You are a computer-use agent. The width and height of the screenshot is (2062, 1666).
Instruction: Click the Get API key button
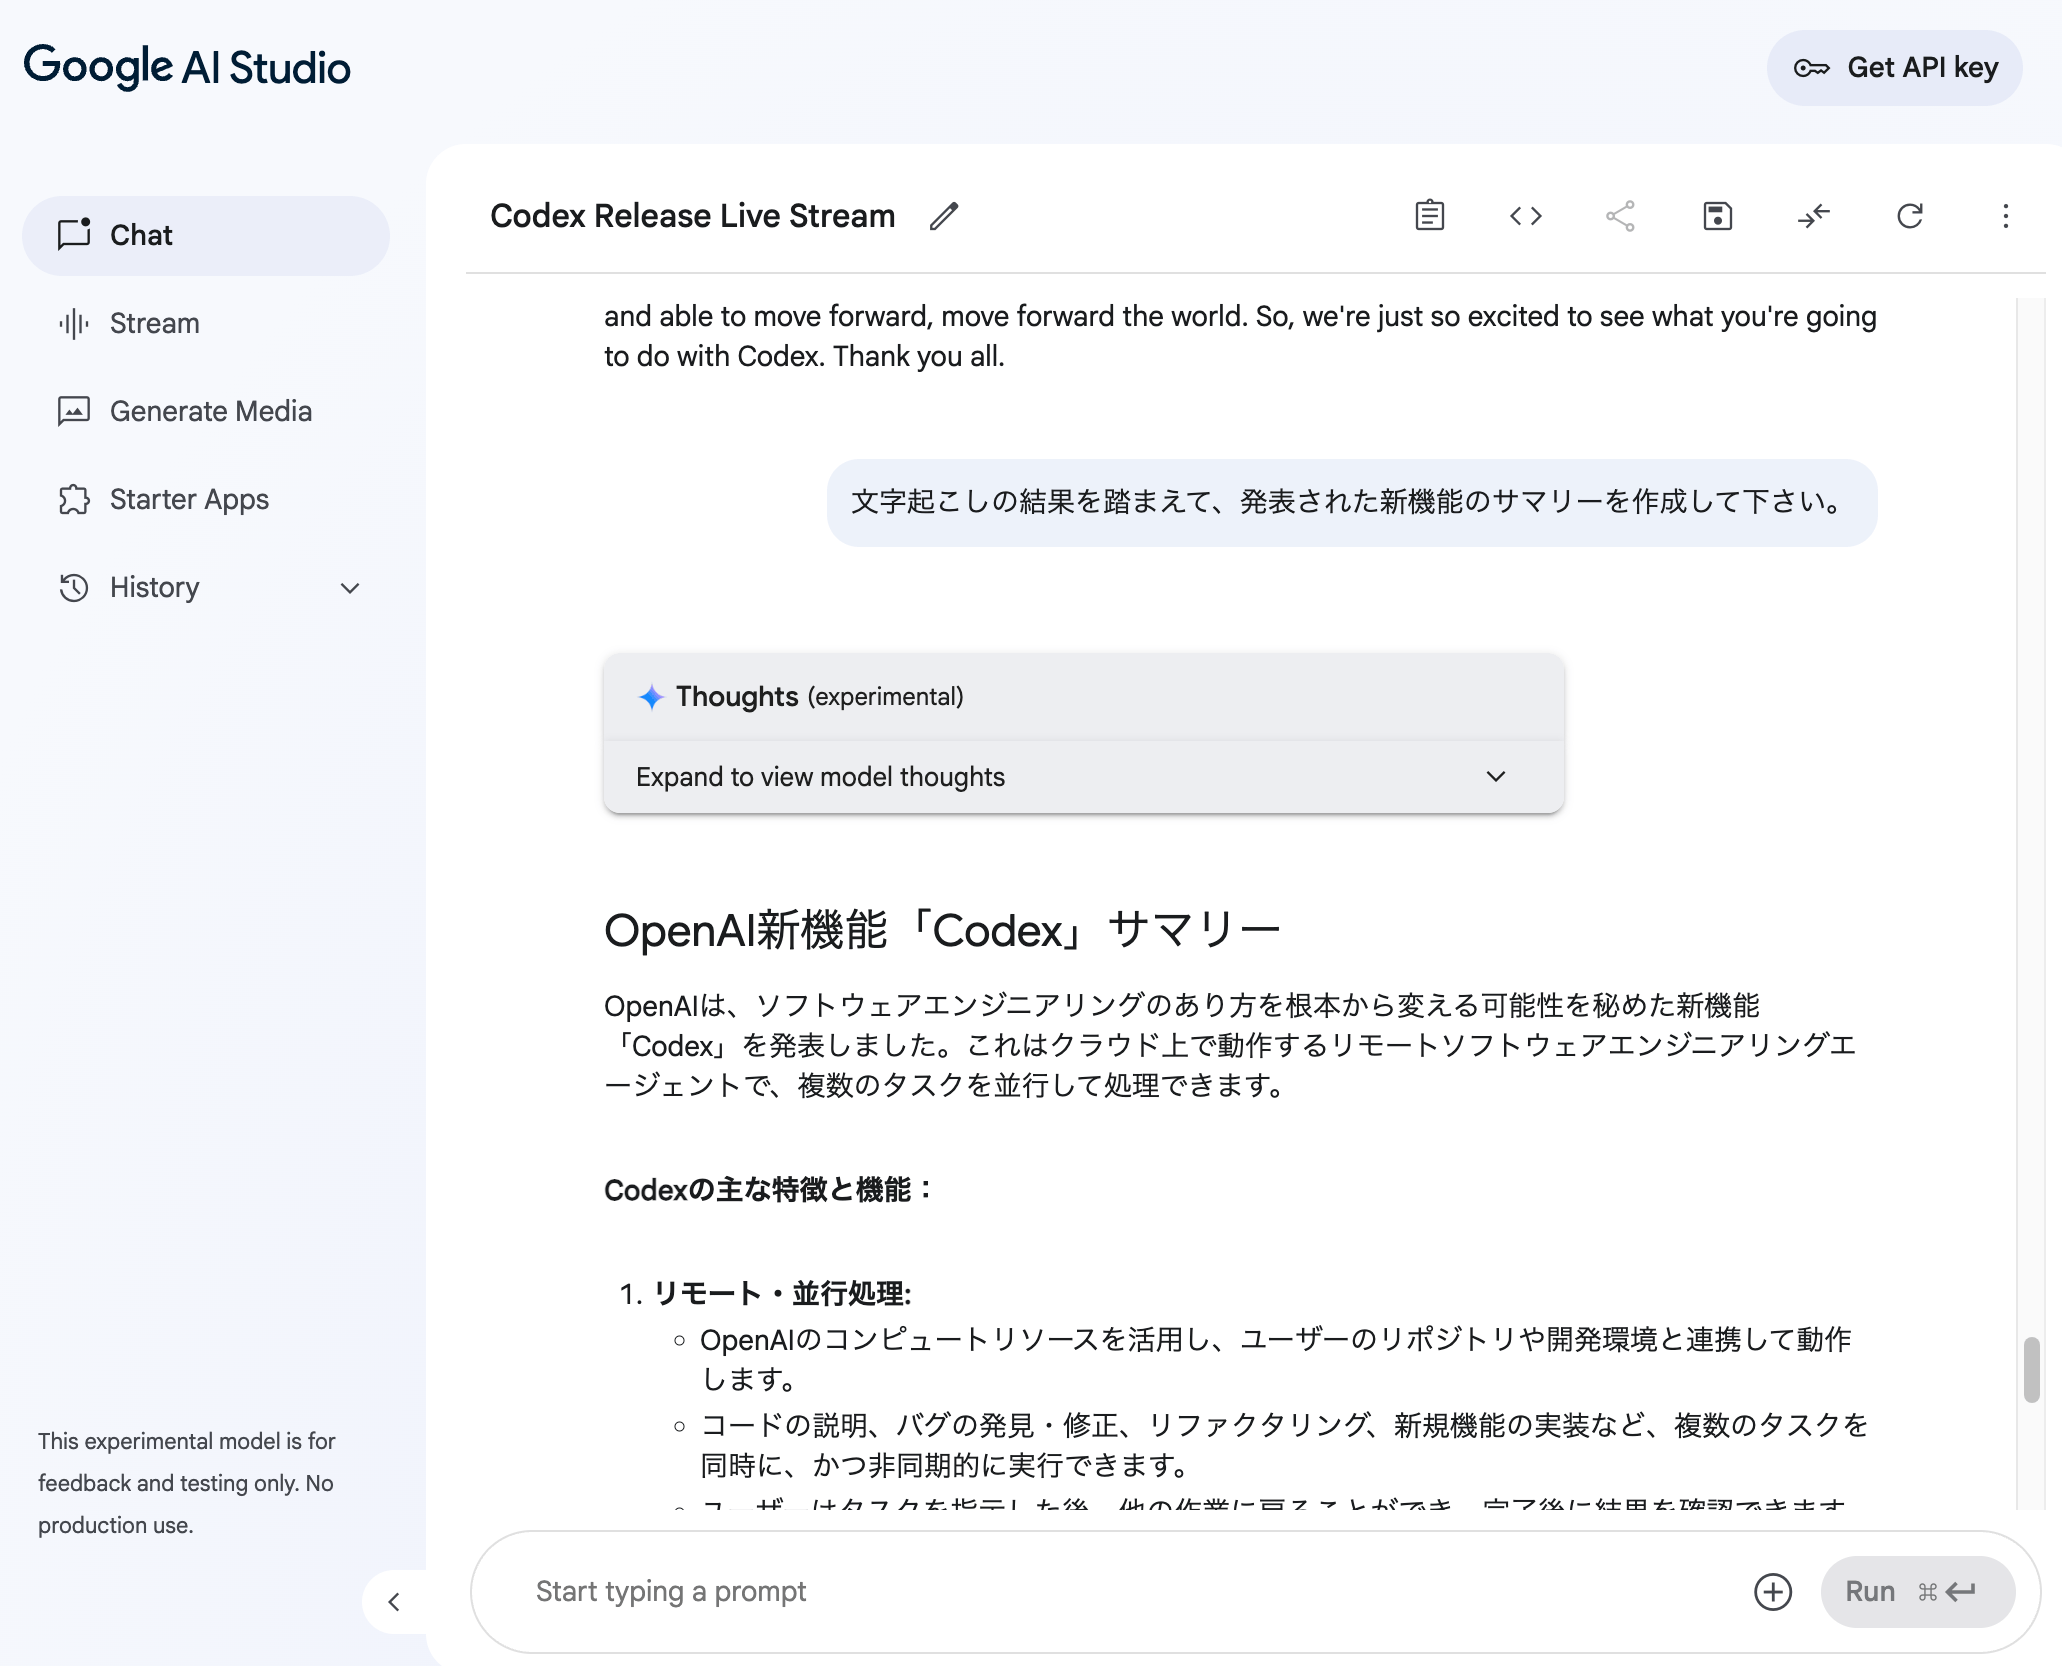pyautogui.click(x=1894, y=68)
